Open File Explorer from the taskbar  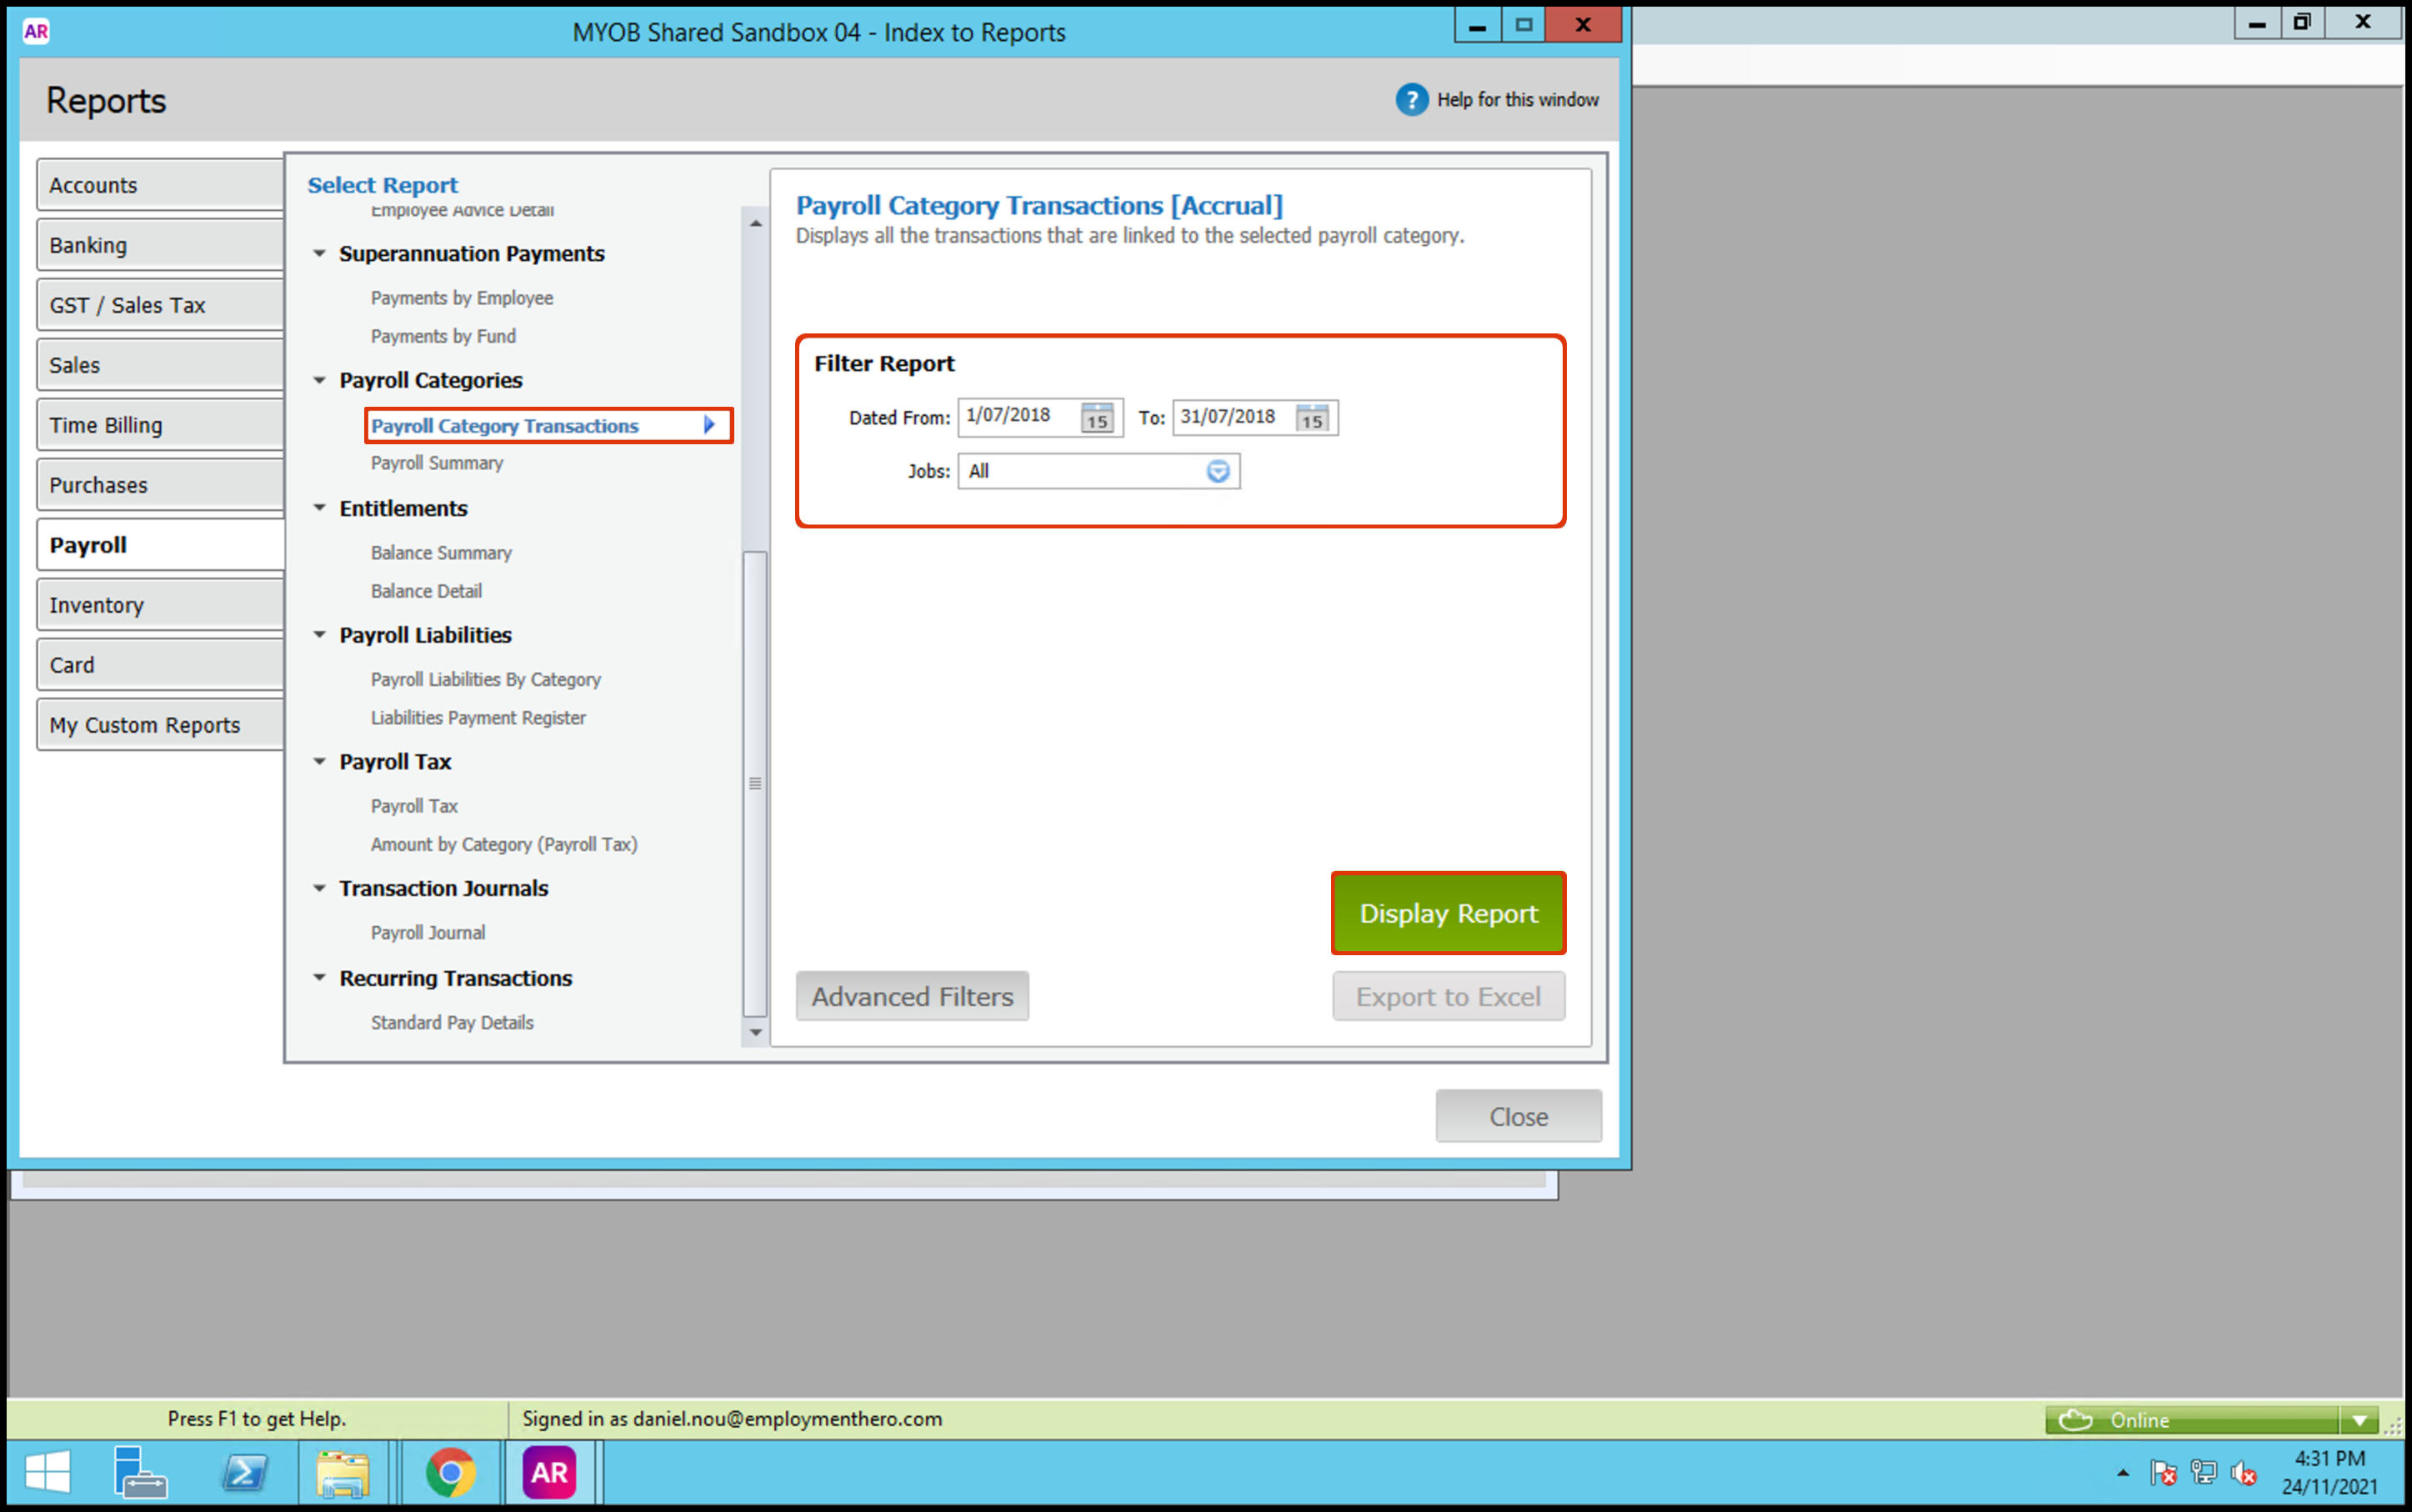click(342, 1472)
